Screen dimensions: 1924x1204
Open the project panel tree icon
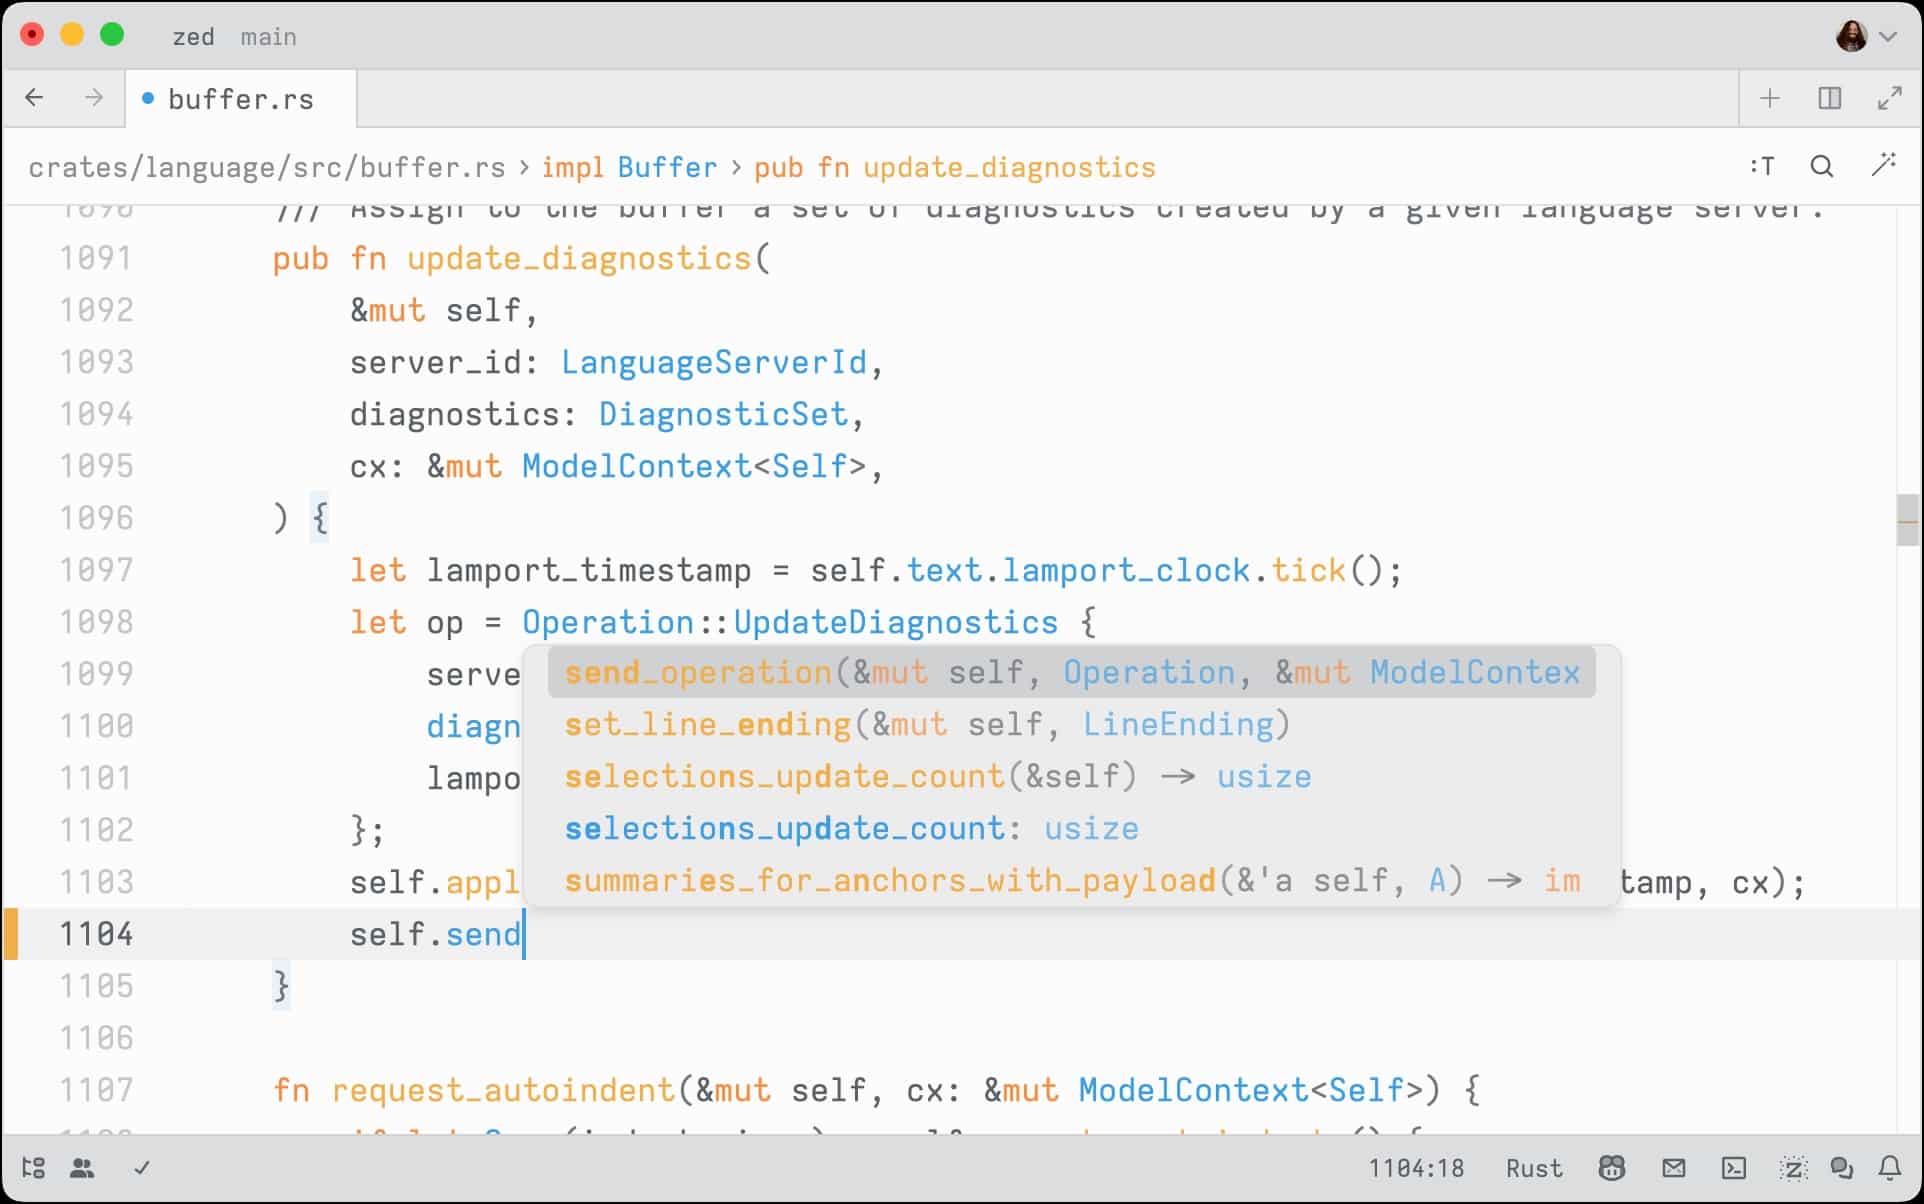(33, 1168)
